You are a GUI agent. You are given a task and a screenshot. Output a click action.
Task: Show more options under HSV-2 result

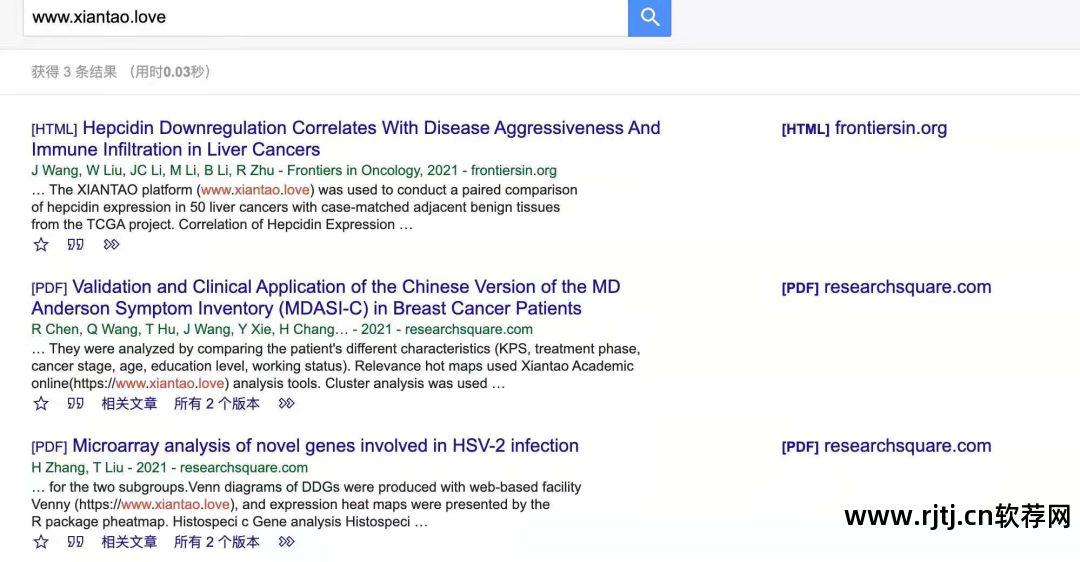pyautogui.click(x=287, y=542)
